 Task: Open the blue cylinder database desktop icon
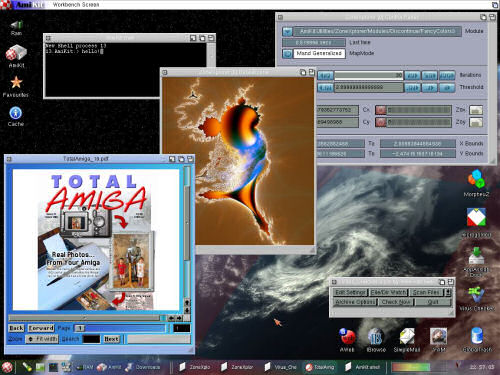pos(477,336)
